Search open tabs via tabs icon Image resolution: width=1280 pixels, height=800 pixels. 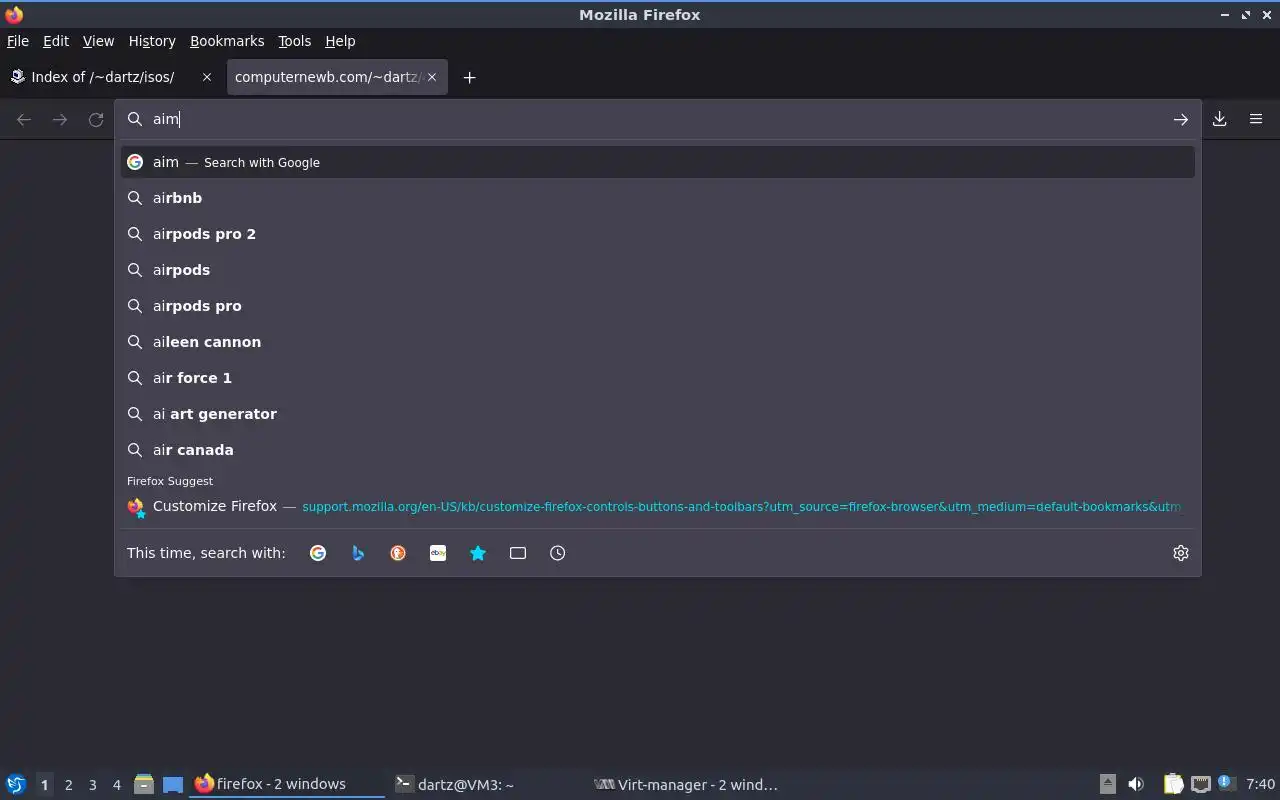(x=518, y=553)
